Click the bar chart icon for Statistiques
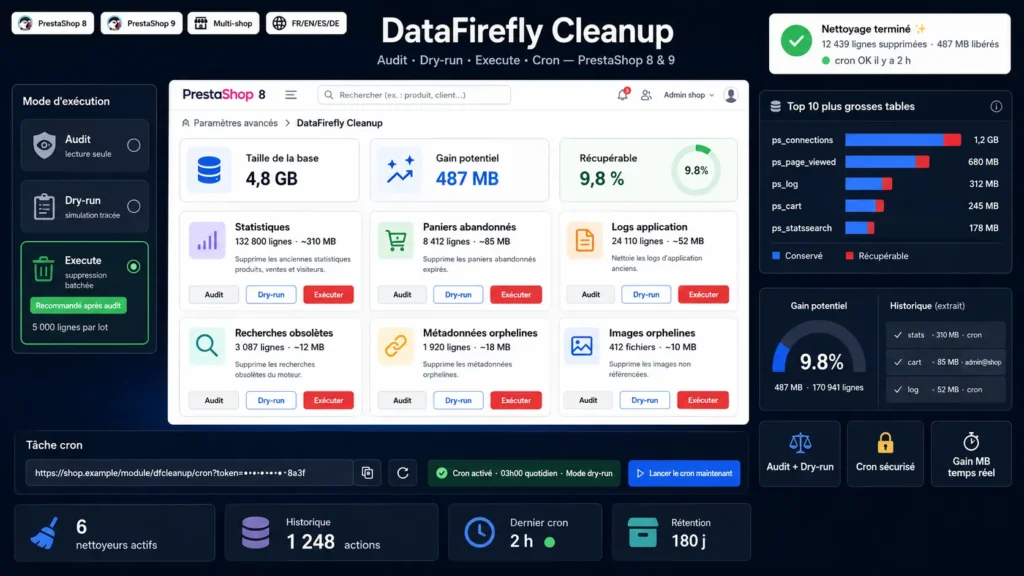1024x576 pixels. click(x=207, y=240)
